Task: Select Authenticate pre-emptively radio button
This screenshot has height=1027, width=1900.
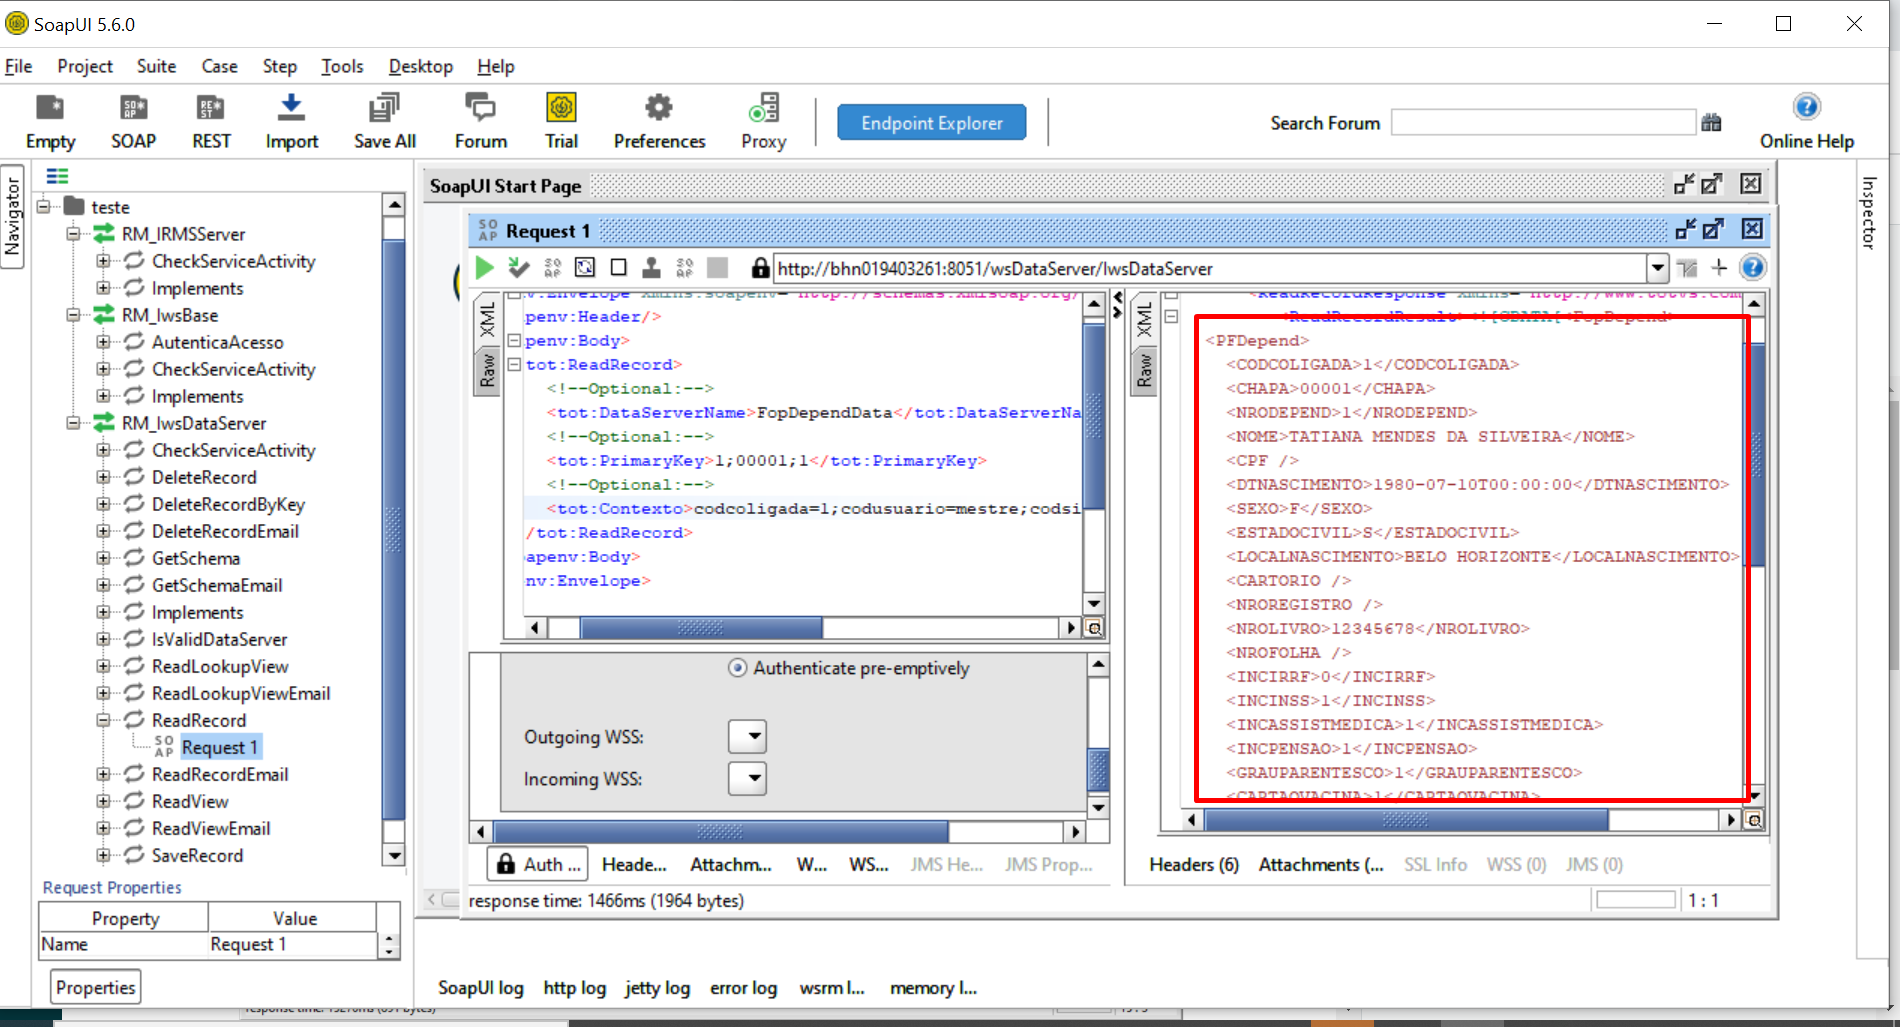Action: tap(737, 668)
